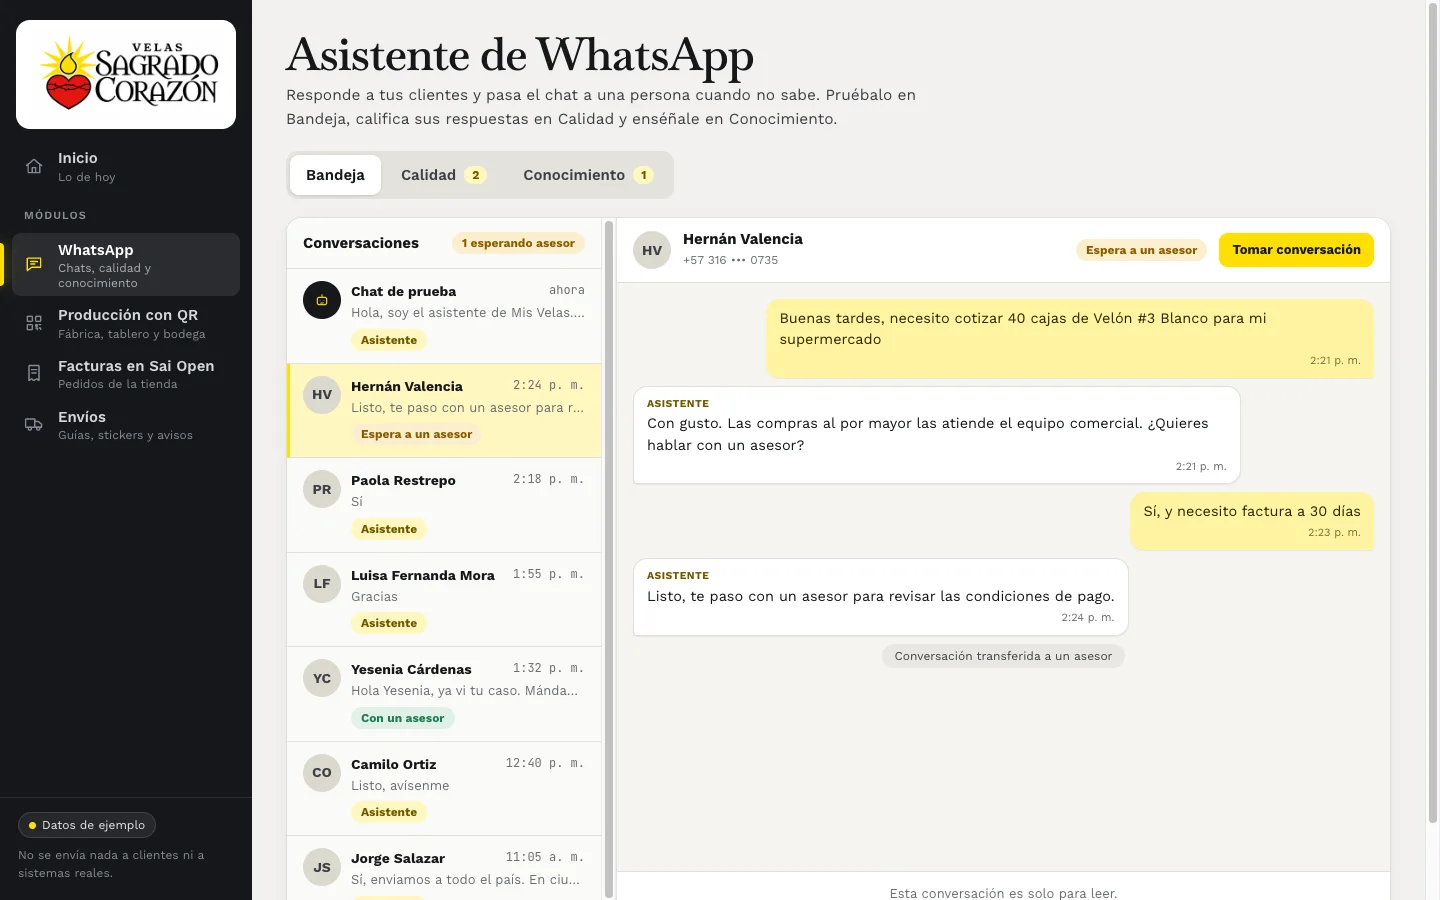Click the page's vertical scrollbar
This screenshot has width=1440, height=900.
1432,415
